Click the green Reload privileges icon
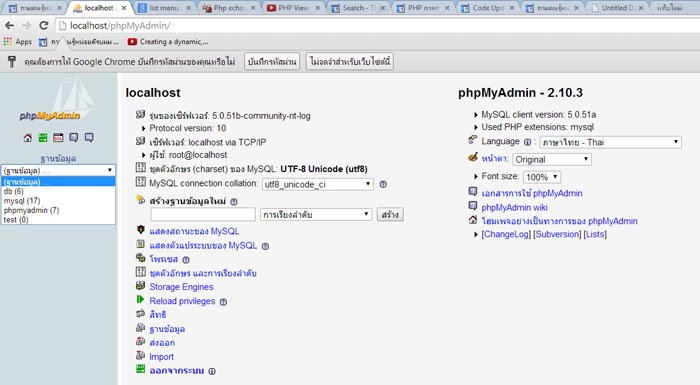This screenshot has height=385, width=700. click(141, 300)
